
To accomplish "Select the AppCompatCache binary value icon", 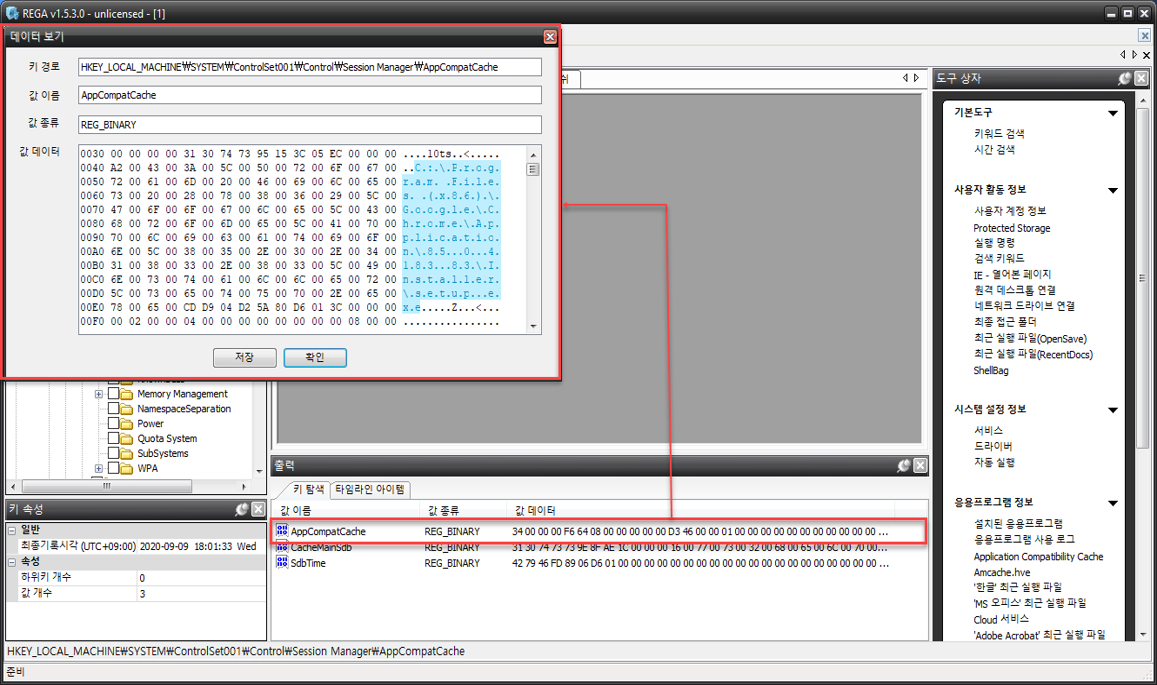I will [x=282, y=531].
